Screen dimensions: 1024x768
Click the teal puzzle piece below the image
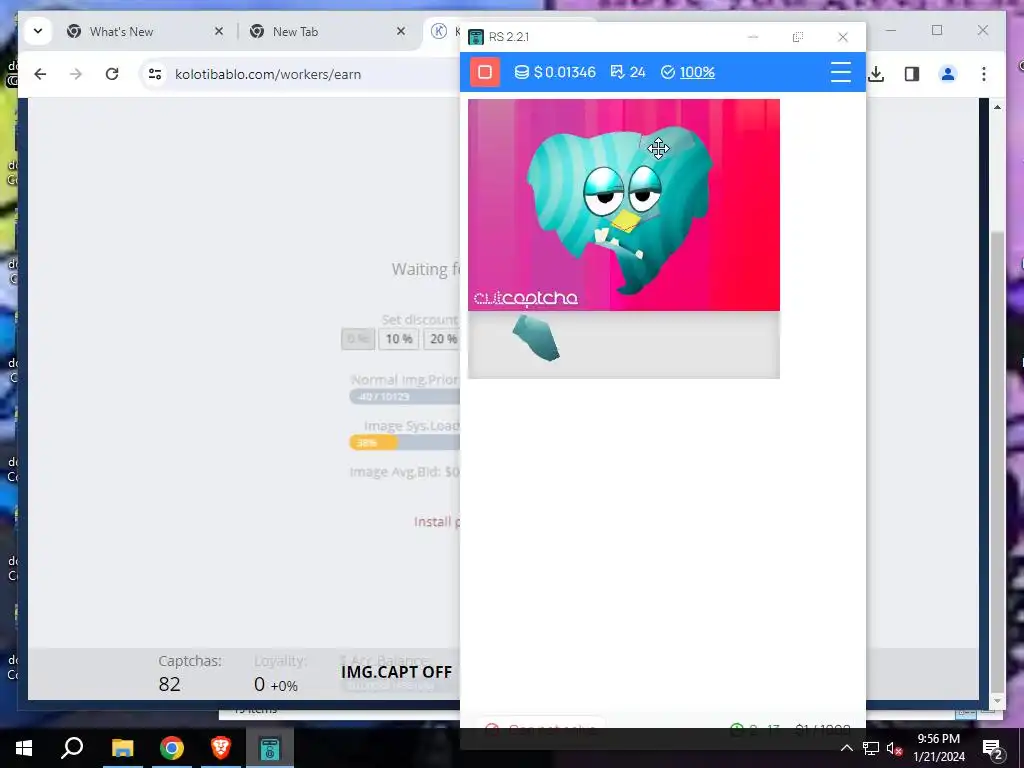(536, 338)
